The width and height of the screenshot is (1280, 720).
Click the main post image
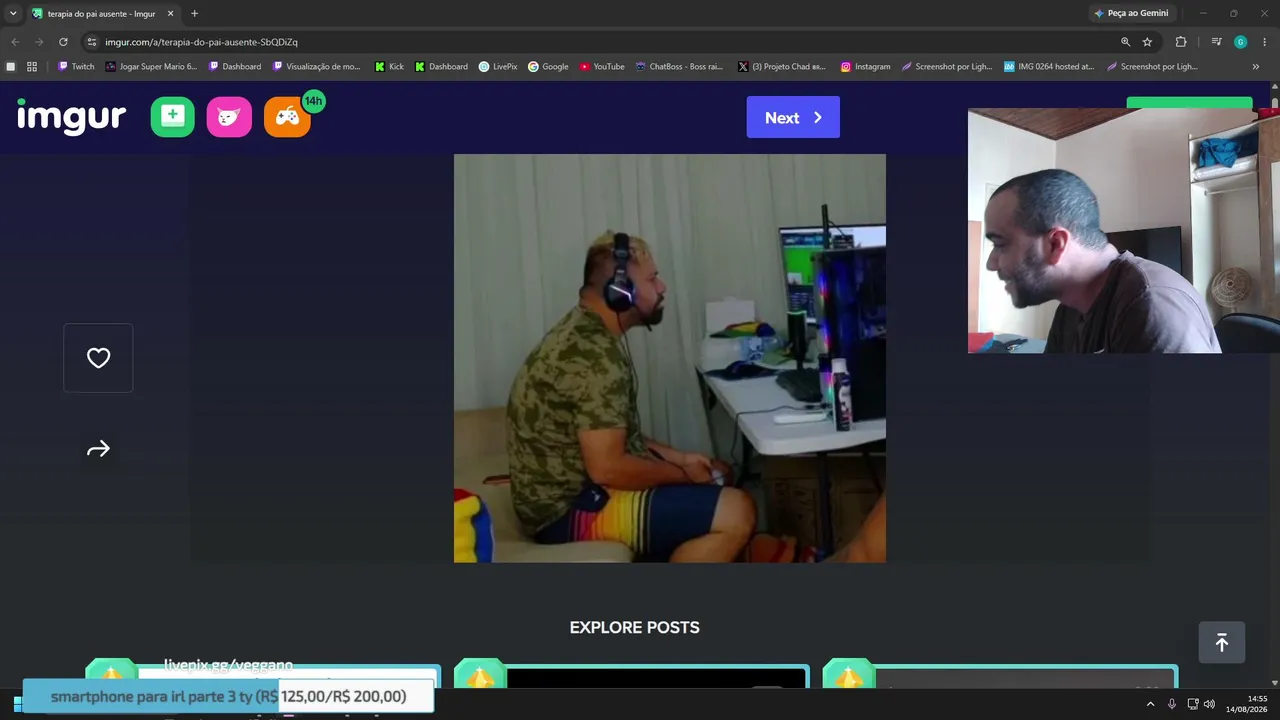tap(670, 358)
